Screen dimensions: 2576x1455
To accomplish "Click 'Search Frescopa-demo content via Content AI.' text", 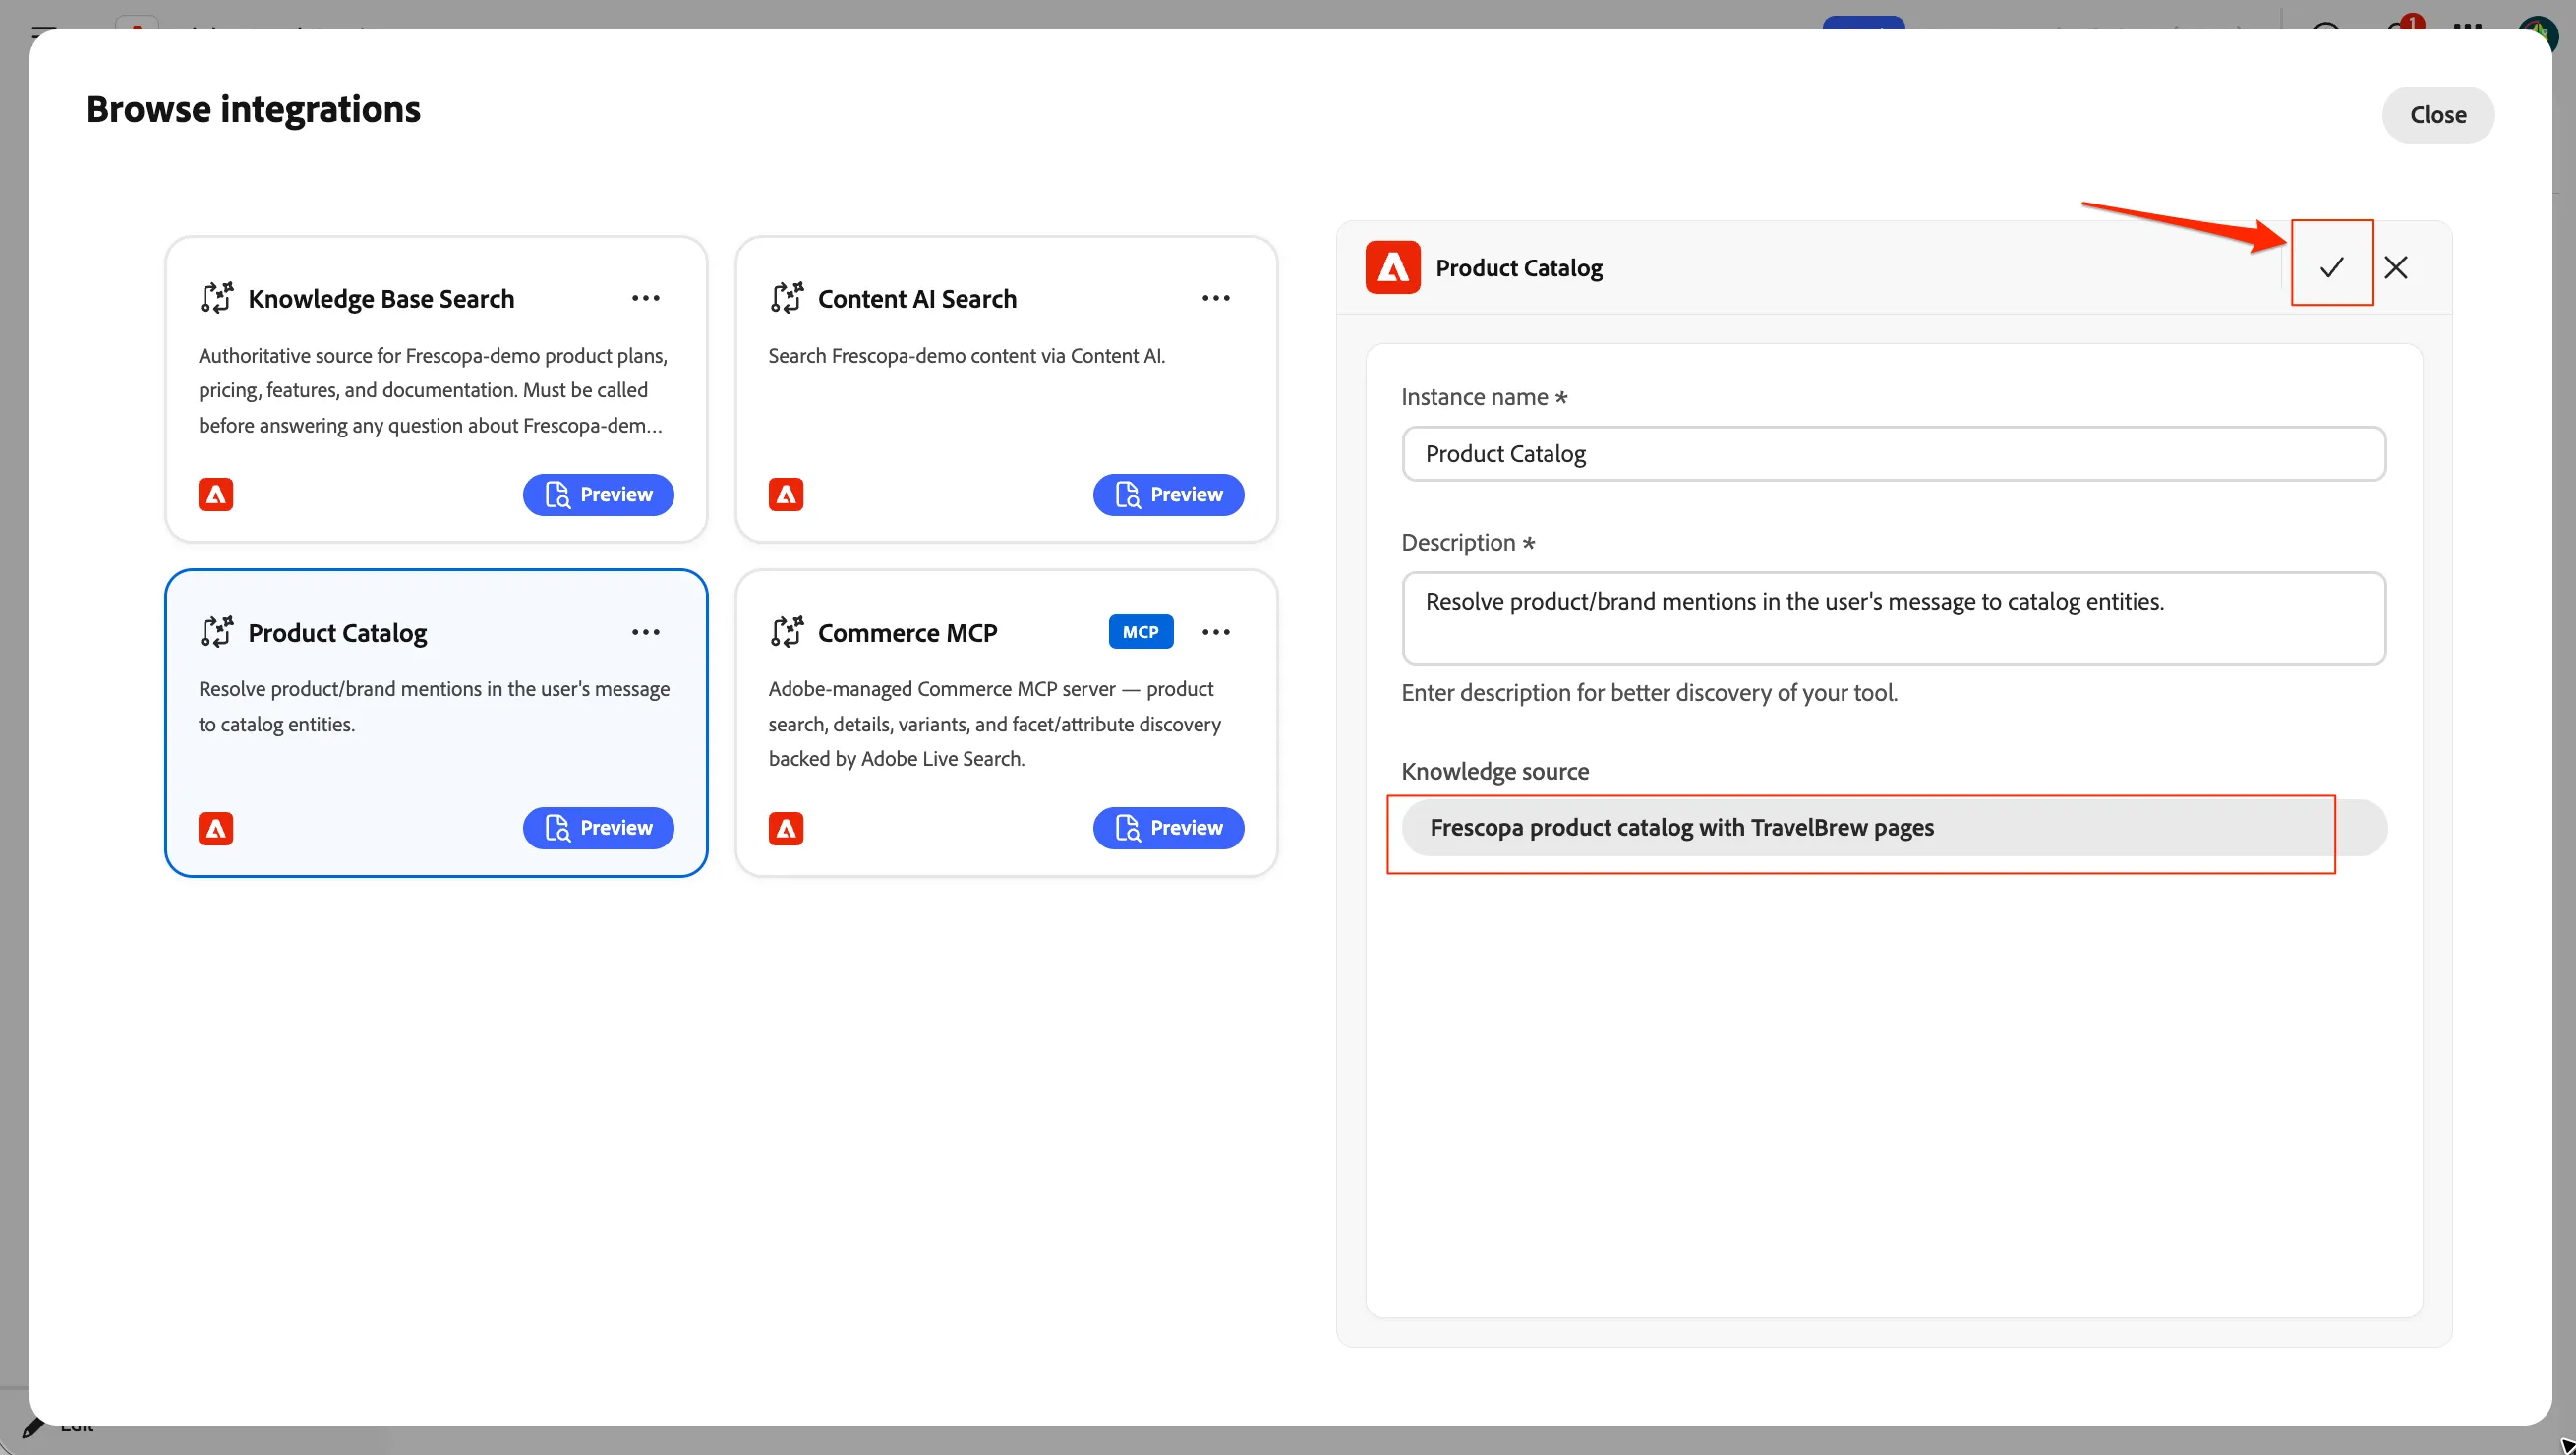I will pyautogui.click(x=966, y=356).
